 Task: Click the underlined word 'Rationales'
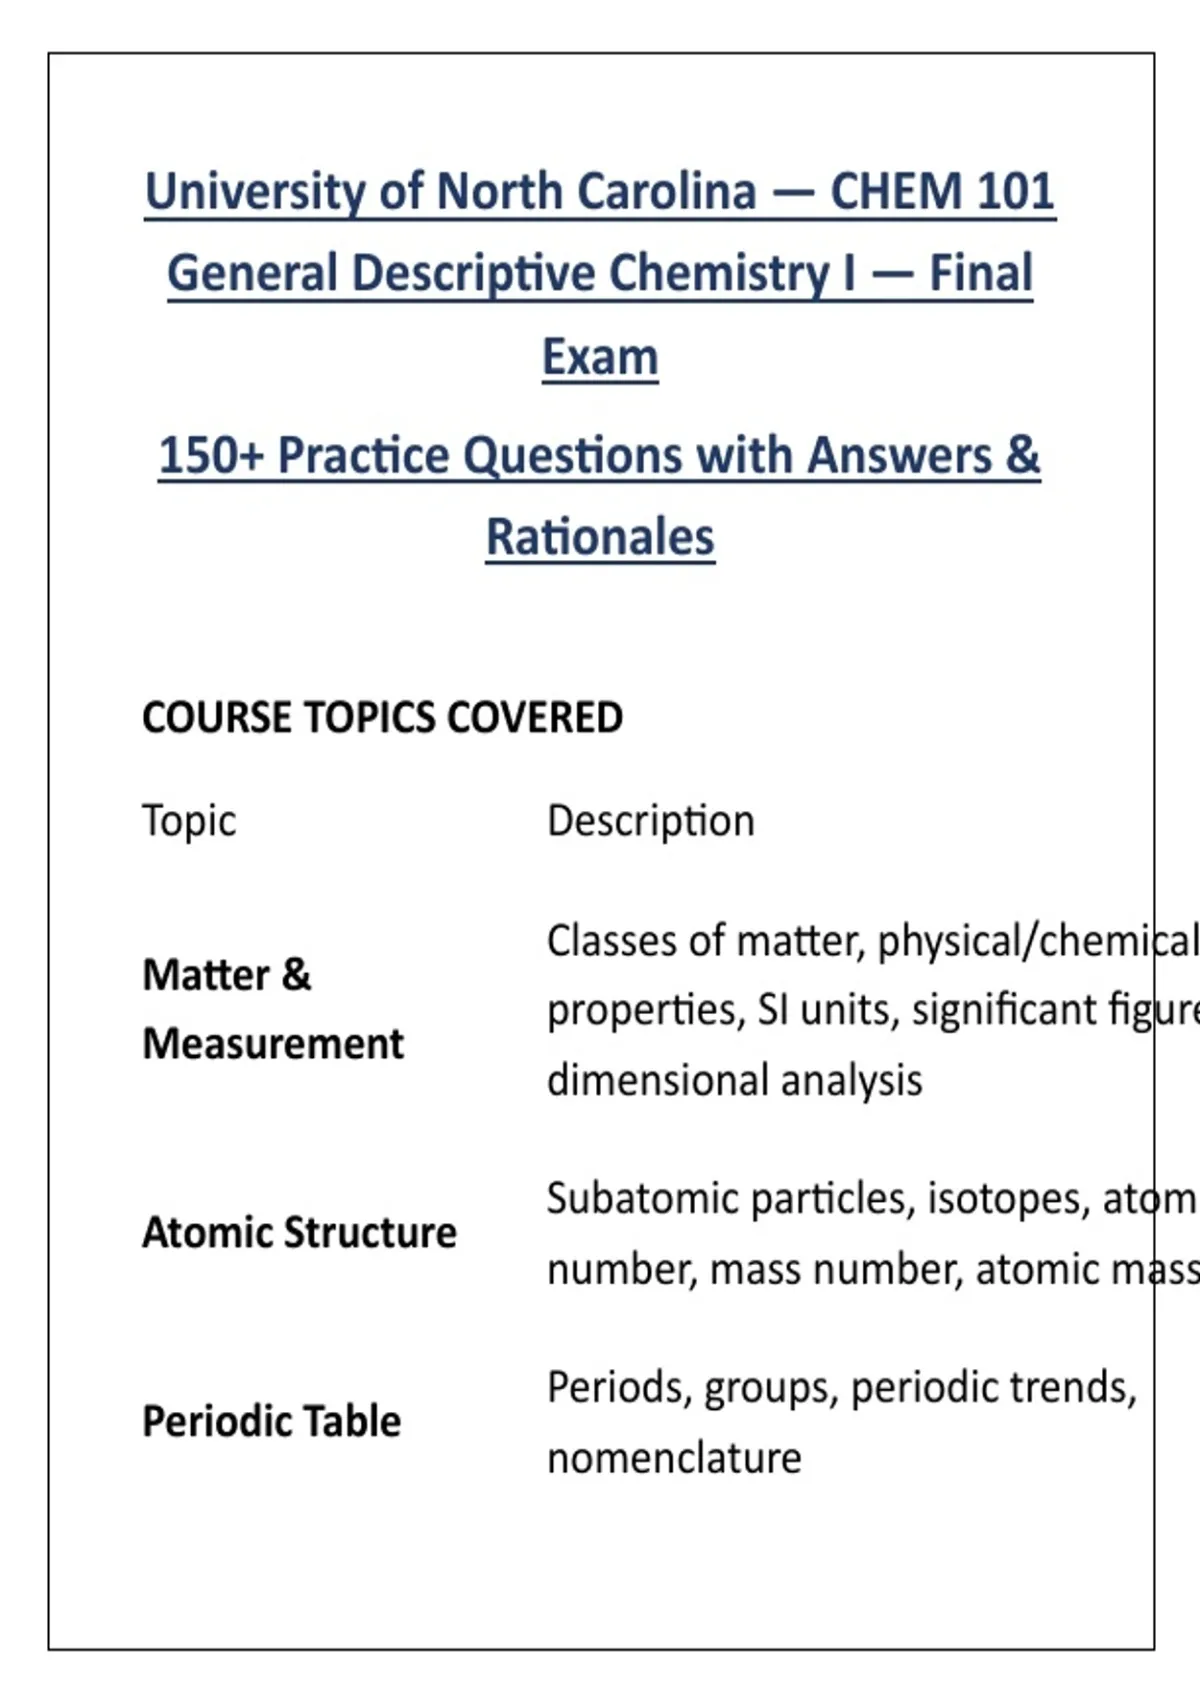coord(600,538)
